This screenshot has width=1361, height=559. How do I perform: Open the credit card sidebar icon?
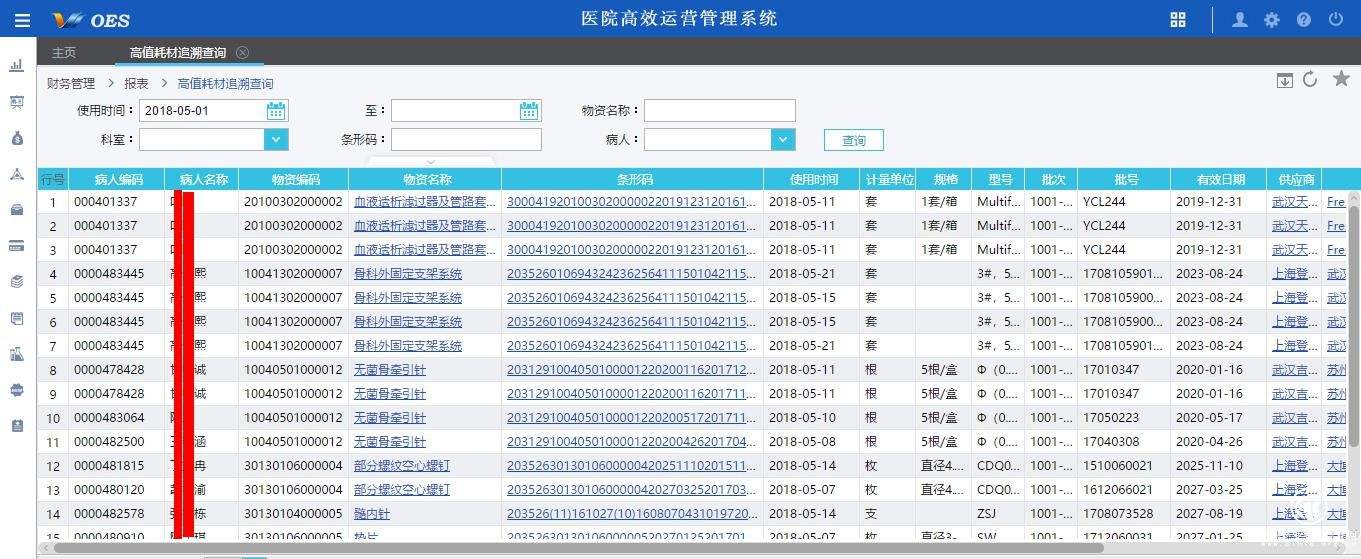(x=16, y=246)
